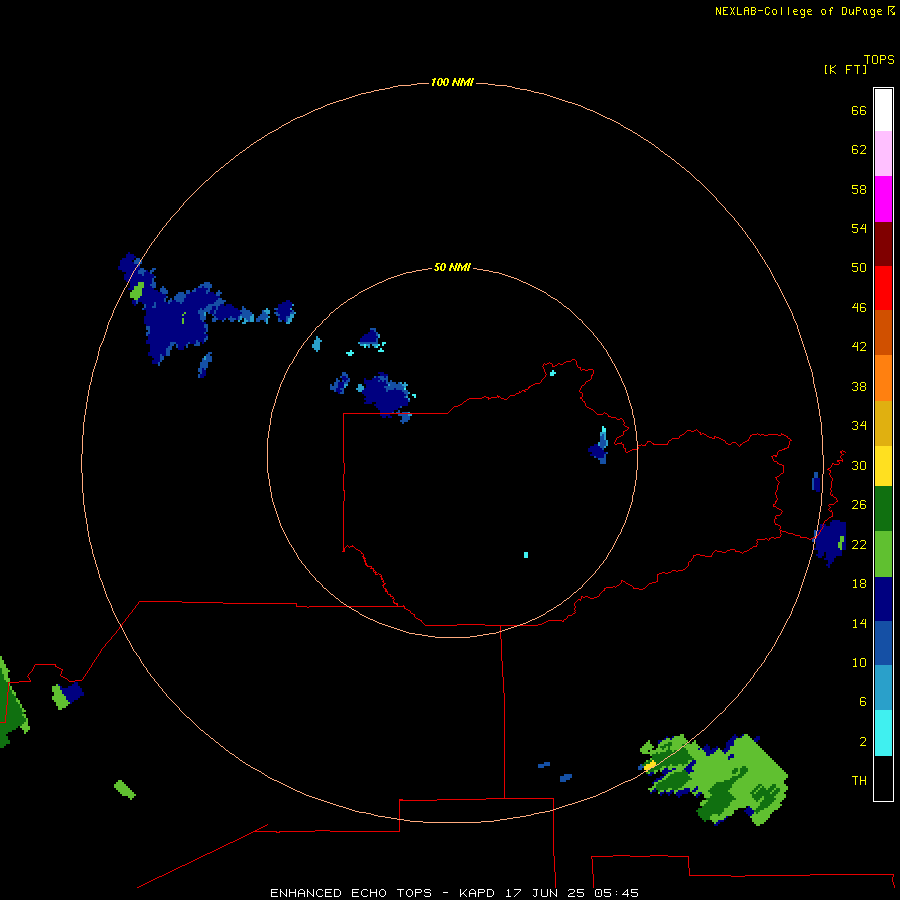Click the dark red legend swatch
900x900 pixels.
(883, 243)
